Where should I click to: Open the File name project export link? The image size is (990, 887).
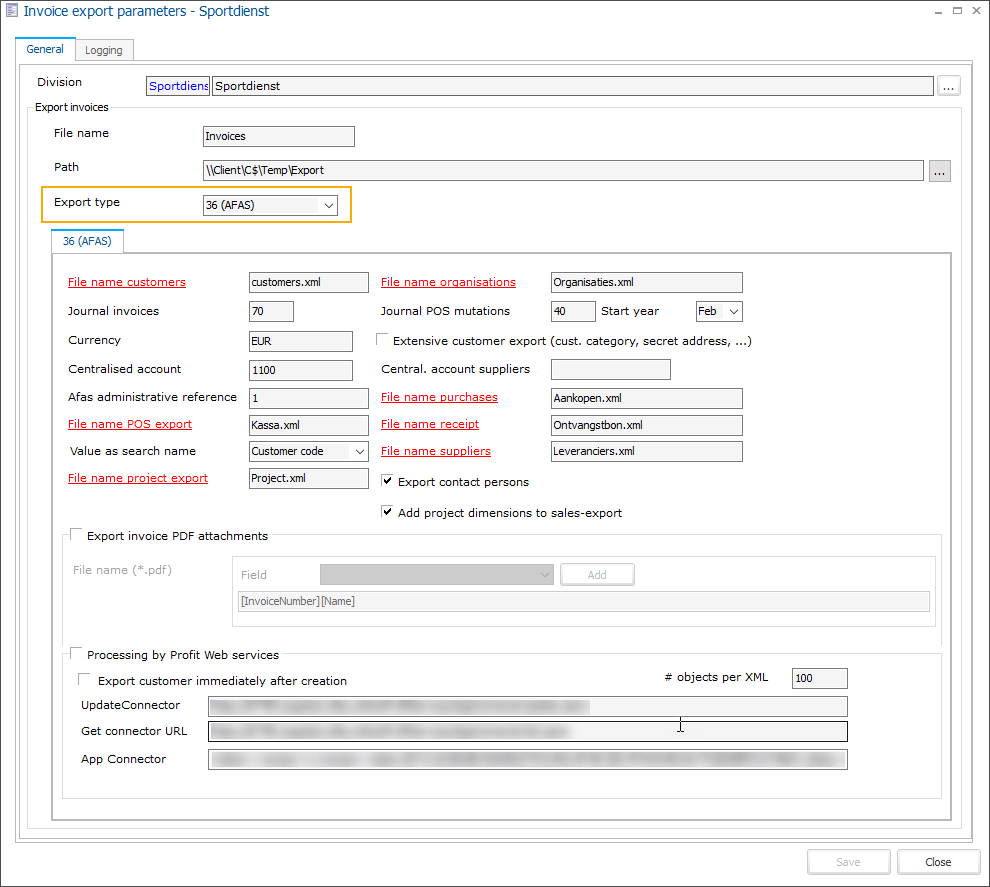137,478
